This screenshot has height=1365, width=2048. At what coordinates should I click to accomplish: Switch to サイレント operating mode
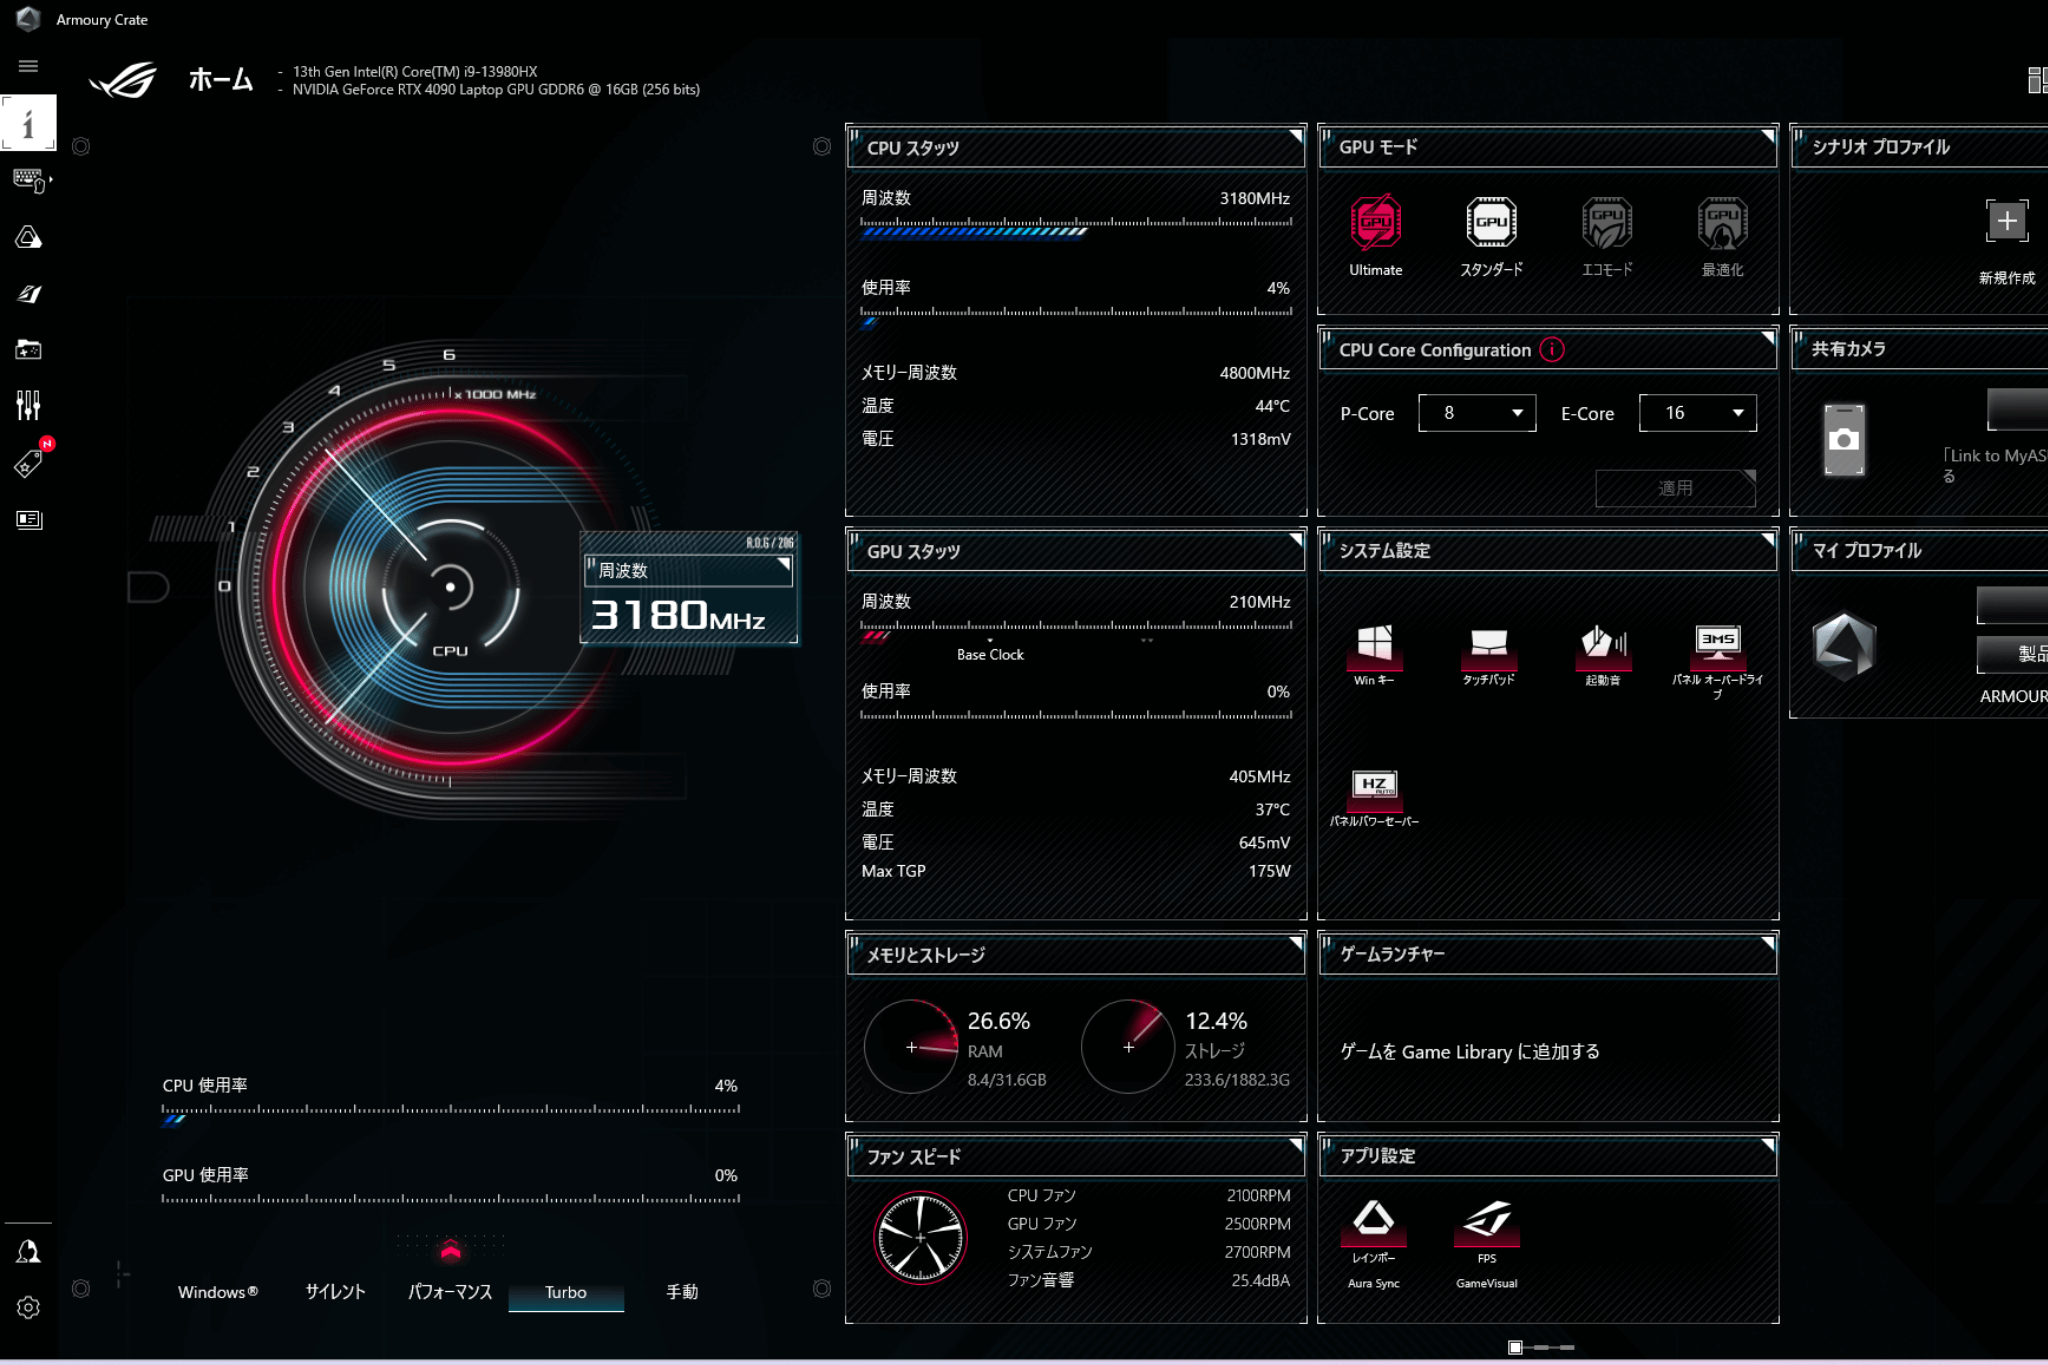click(x=335, y=1292)
